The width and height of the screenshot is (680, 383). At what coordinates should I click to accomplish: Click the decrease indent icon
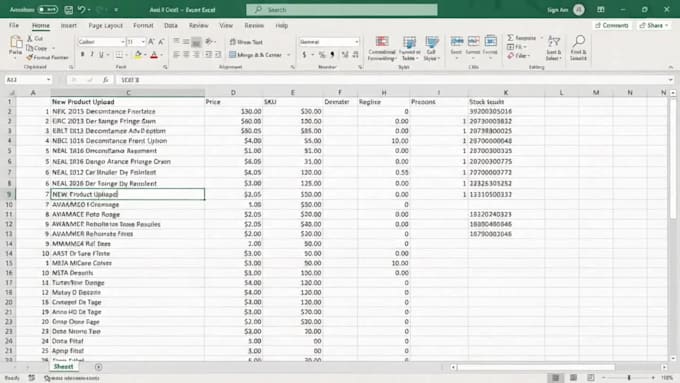click(209, 55)
